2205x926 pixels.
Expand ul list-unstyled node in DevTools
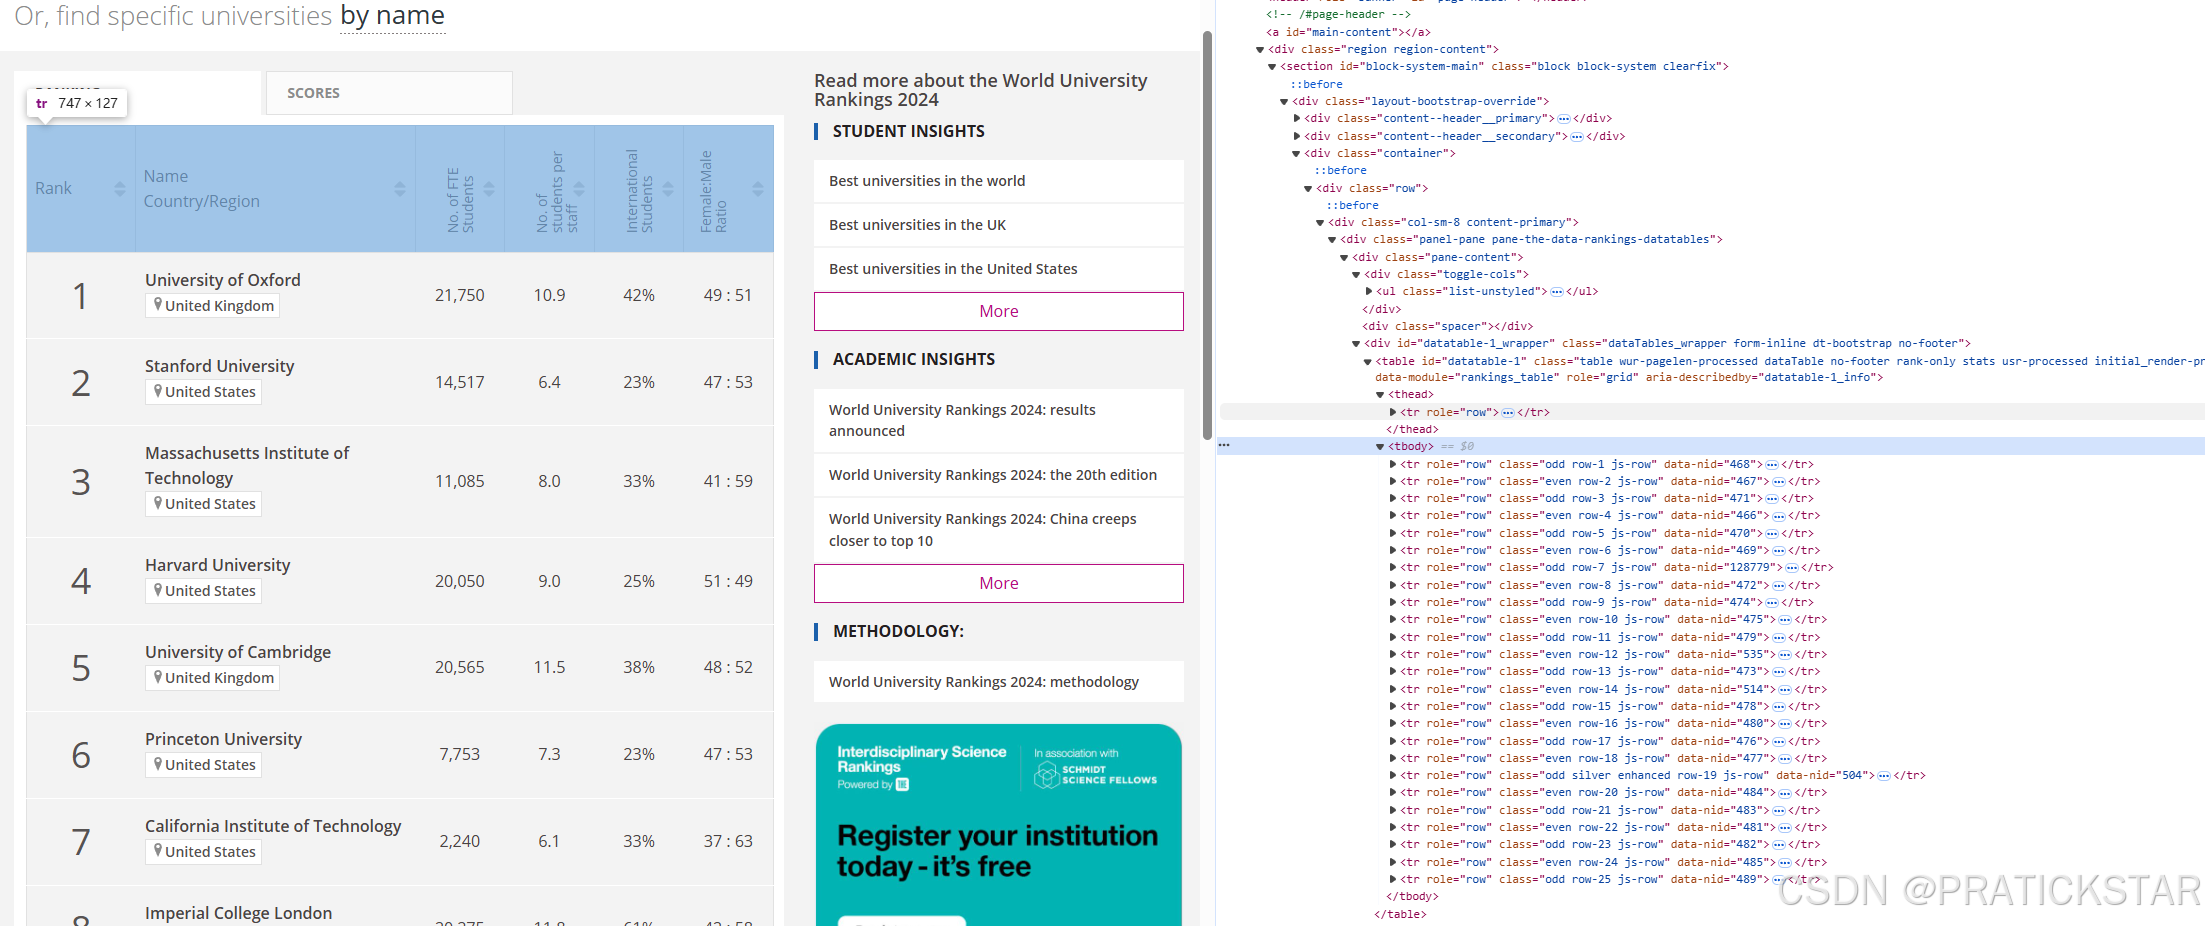[x=1369, y=292]
